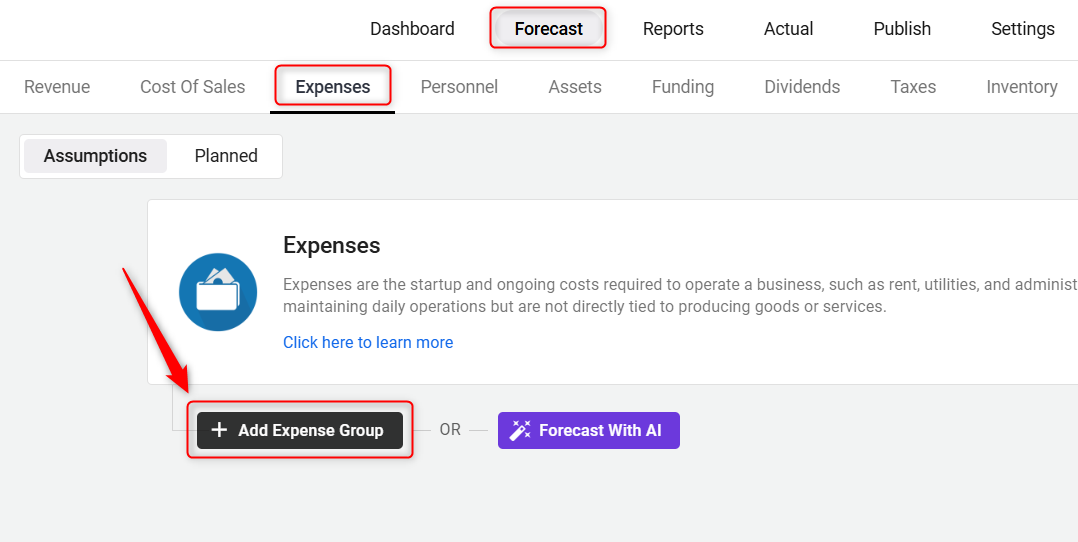Open the Inventory tab
Image resolution: width=1078 pixels, height=542 pixels.
(1022, 87)
